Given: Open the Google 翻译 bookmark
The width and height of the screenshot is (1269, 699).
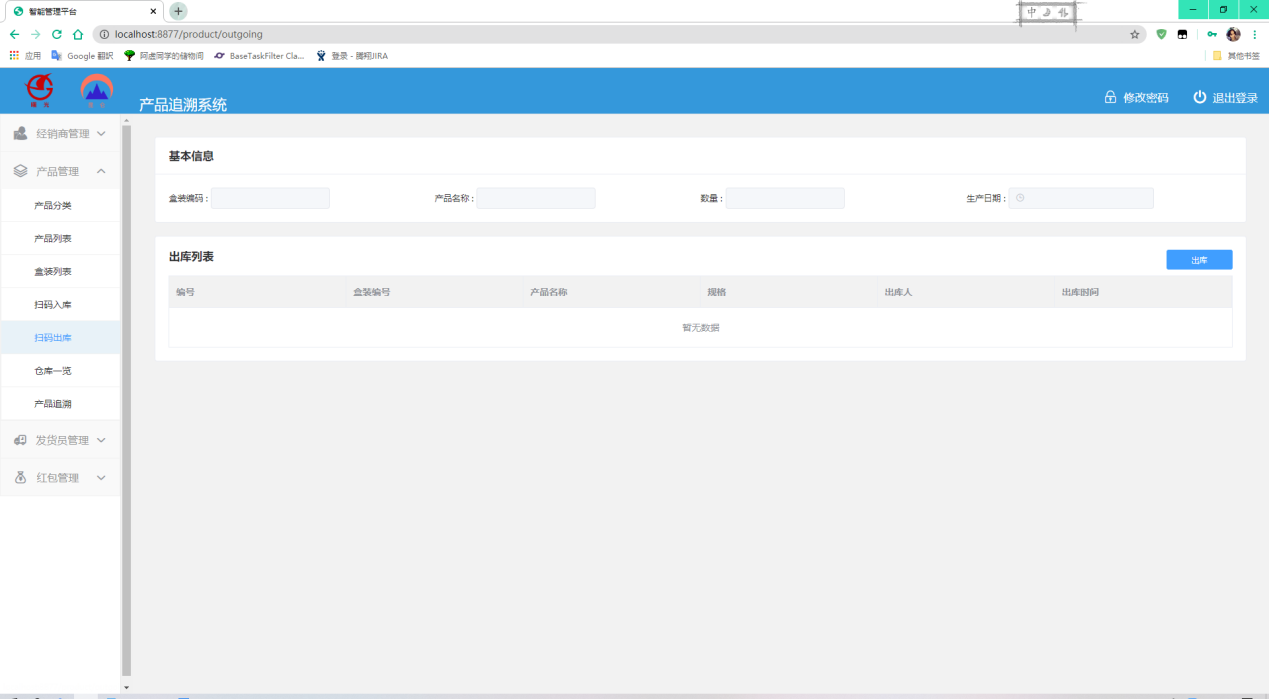Looking at the screenshot, I should (x=82, y=56).
